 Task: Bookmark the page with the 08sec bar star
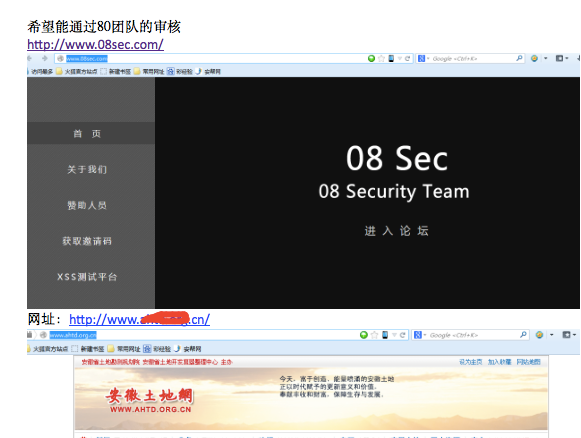point(381,59)
